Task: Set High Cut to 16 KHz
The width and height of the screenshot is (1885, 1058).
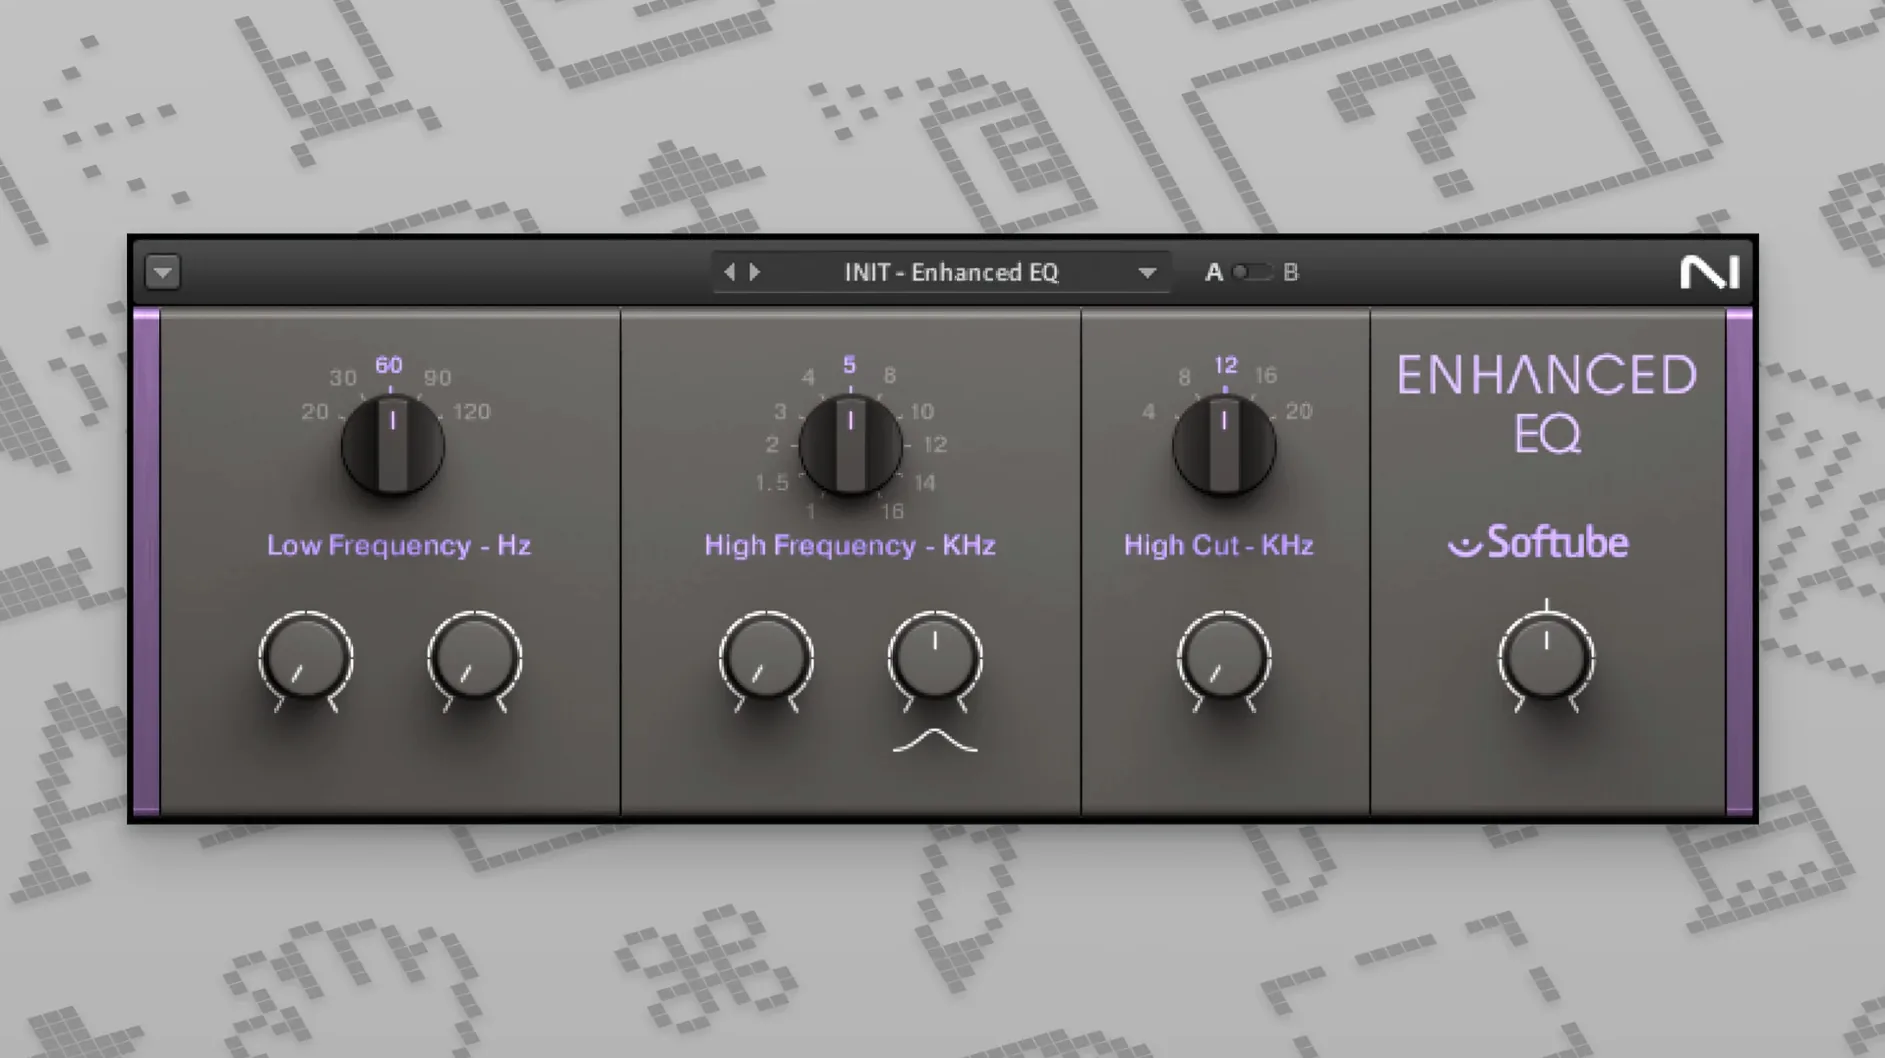Action: [x=1266, y=376]
